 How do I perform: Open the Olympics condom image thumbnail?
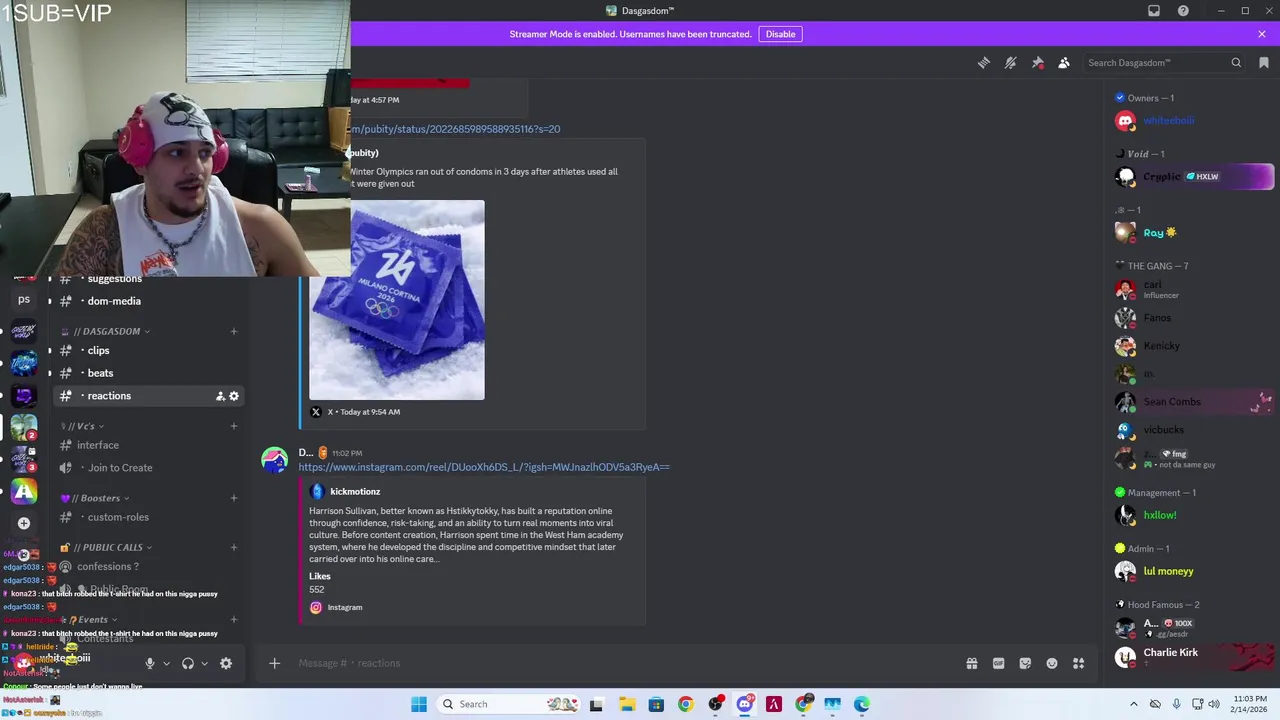point(397,300)
